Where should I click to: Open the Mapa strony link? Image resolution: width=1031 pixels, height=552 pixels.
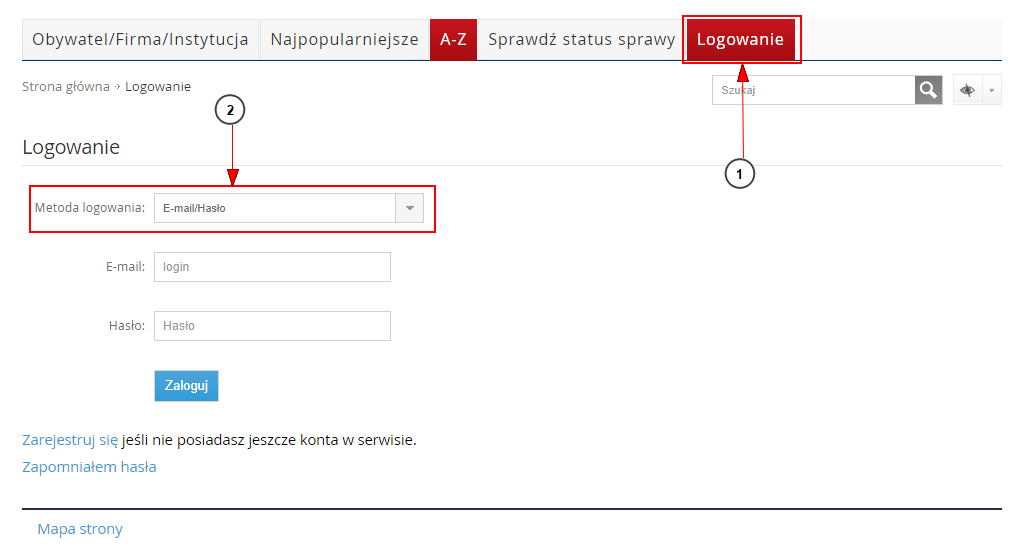80,529
